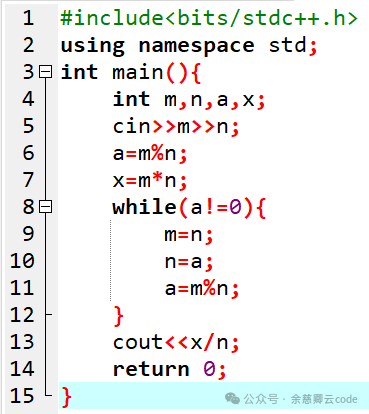Click the 'return 0;' statement

coord(170,369)
